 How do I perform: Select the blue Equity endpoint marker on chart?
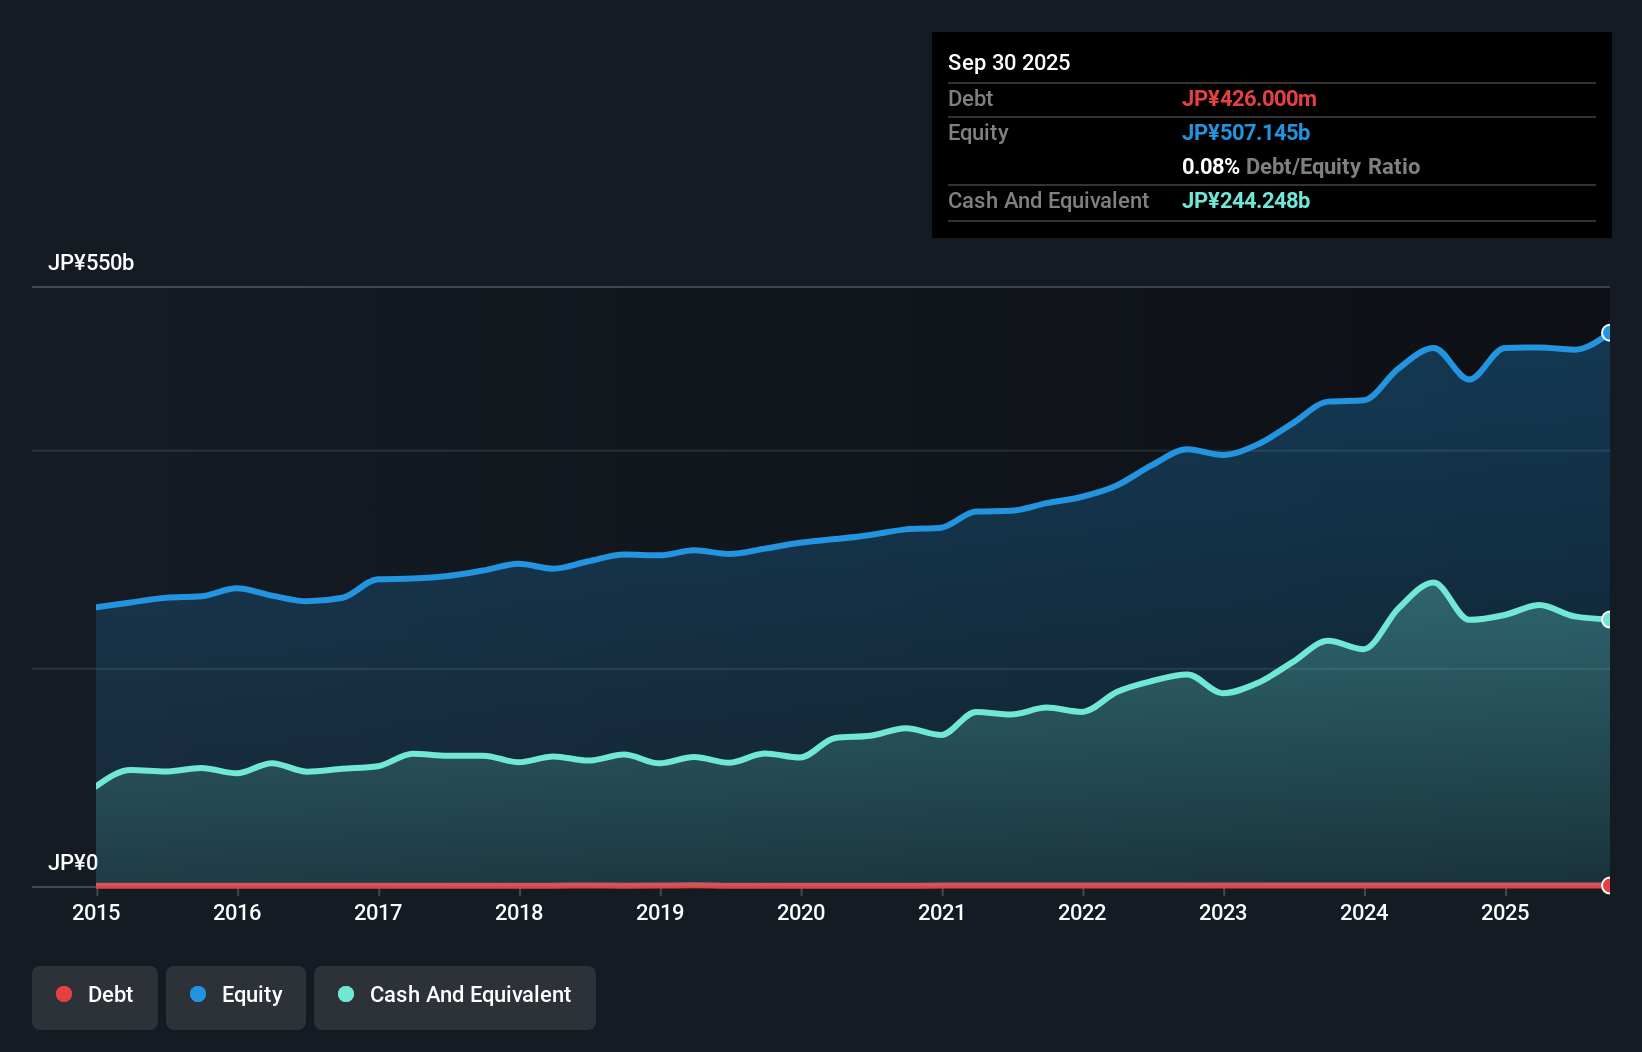point(1607,332)
